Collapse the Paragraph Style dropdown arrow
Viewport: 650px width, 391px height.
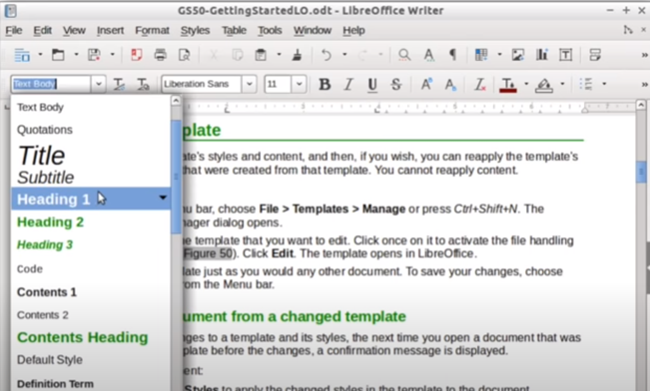[99, 84]
